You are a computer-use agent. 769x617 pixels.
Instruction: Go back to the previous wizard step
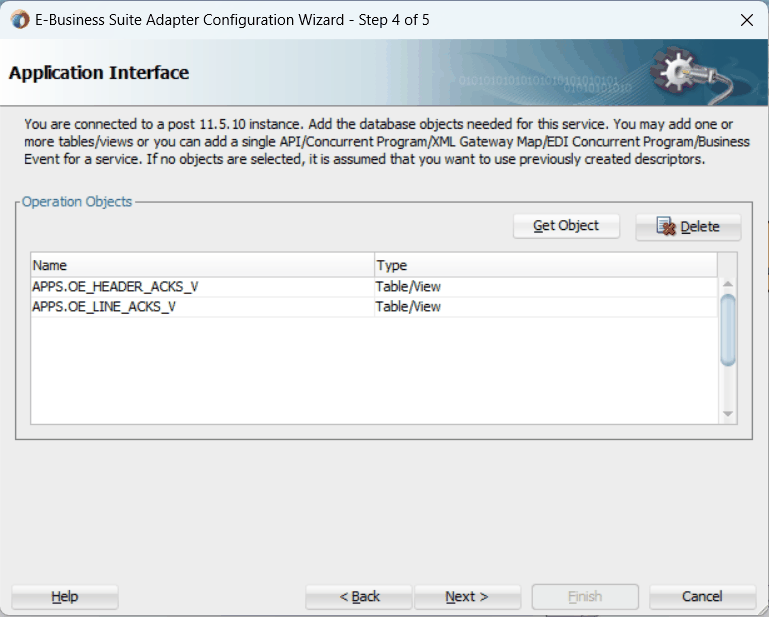pyautogui.click(x=359, y=597)
